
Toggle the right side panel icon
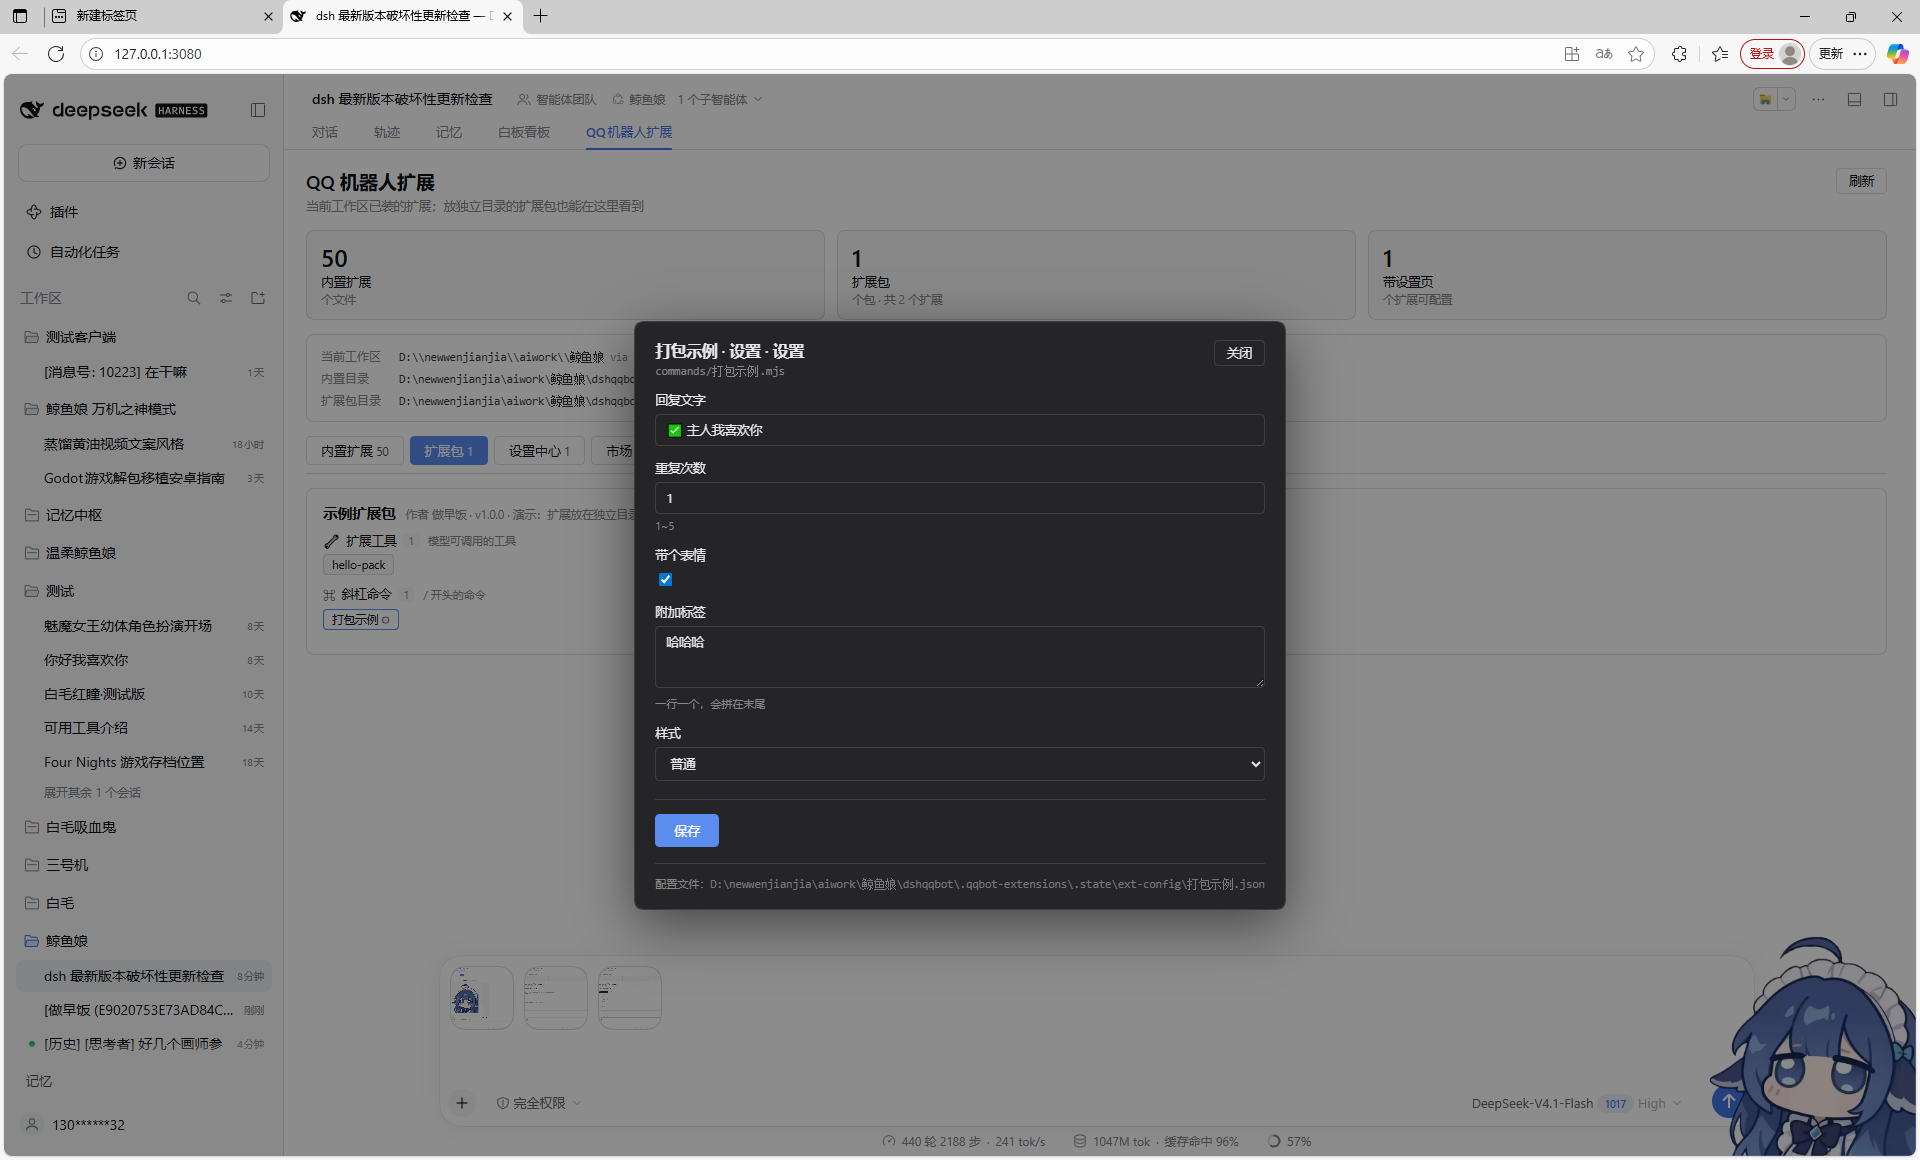point(1890,99)
